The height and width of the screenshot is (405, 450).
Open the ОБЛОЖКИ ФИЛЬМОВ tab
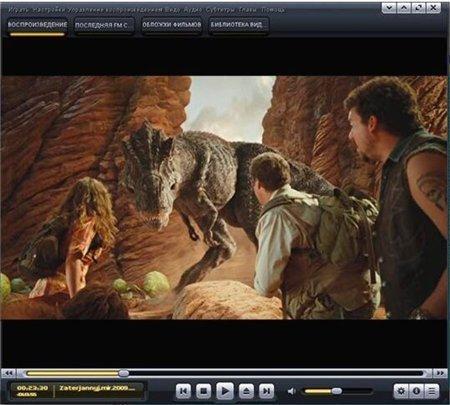pos(172,25)
